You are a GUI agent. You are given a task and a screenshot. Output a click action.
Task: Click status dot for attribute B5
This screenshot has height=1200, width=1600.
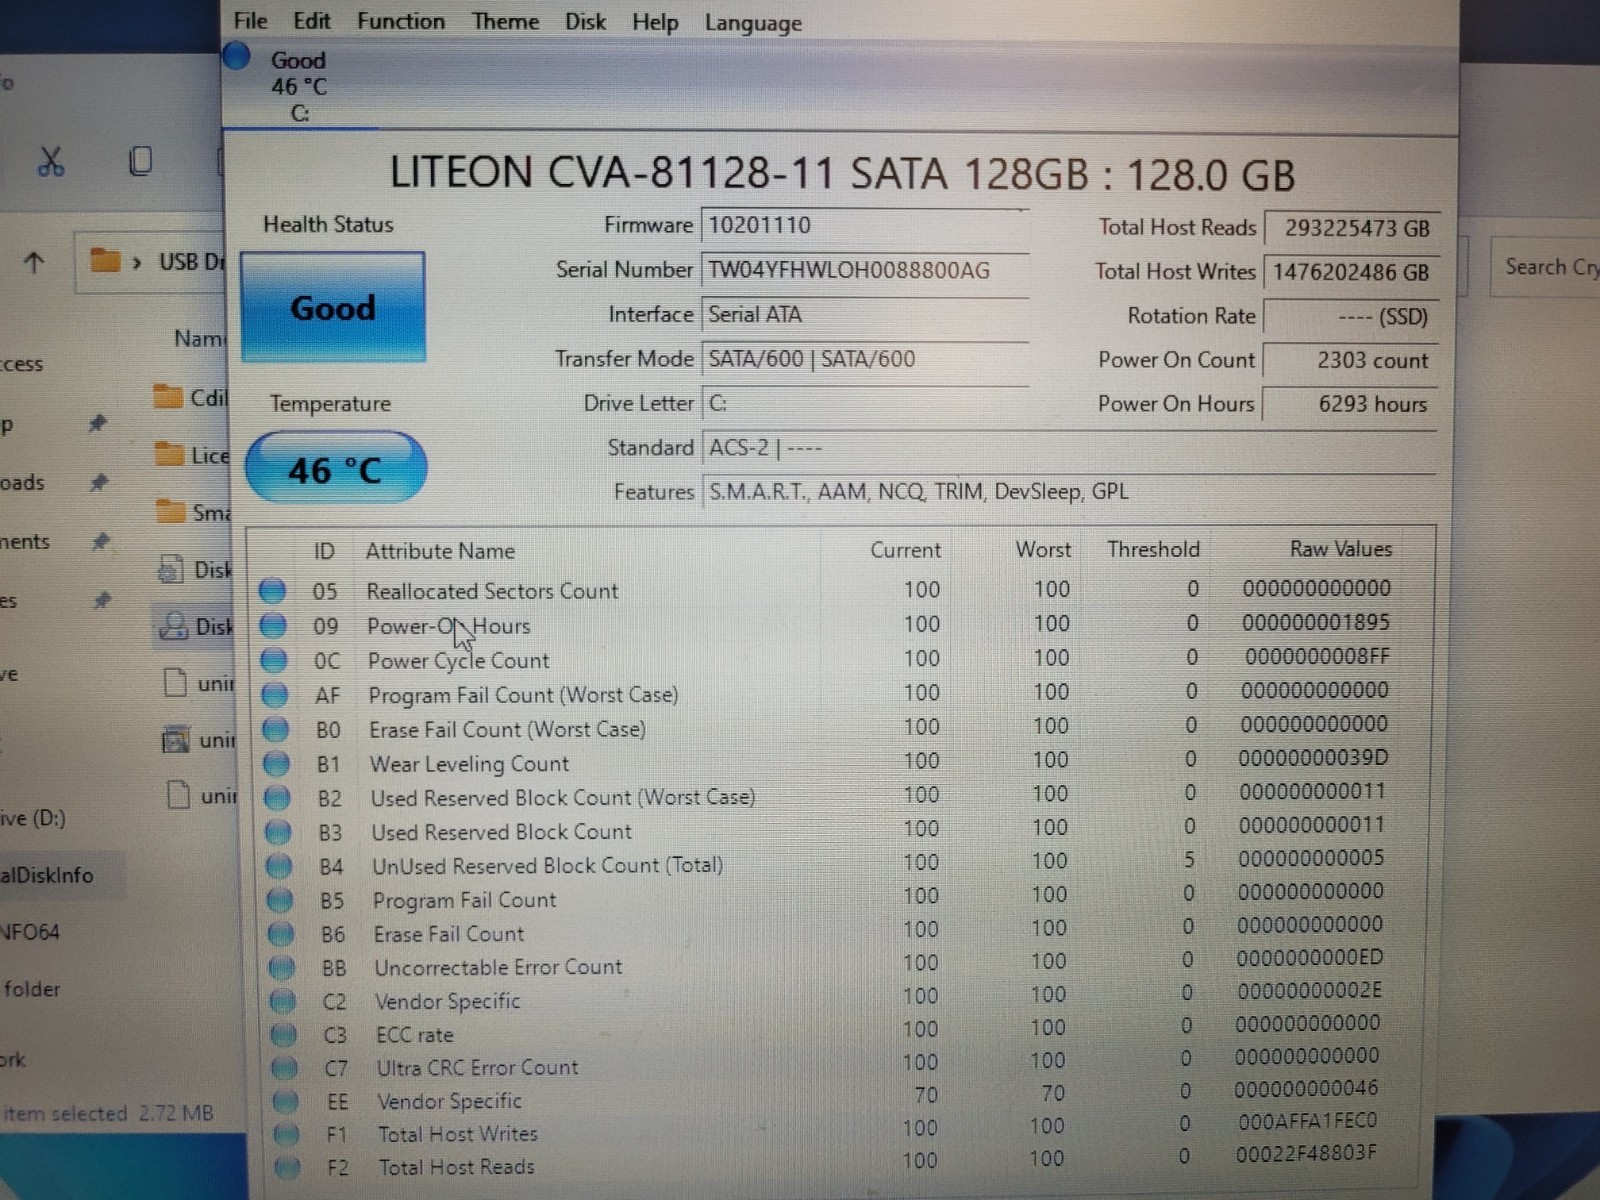coord(280,900)
